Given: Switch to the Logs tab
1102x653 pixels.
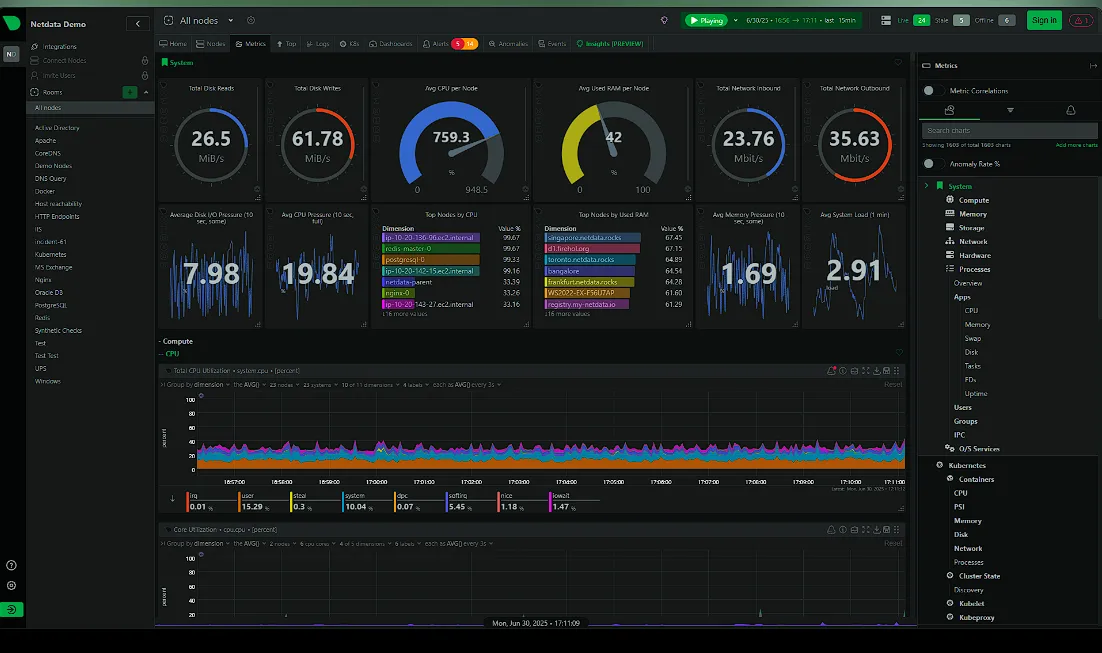Looking at the screenshot, I should pyautogui.click(x=318, y=44).
